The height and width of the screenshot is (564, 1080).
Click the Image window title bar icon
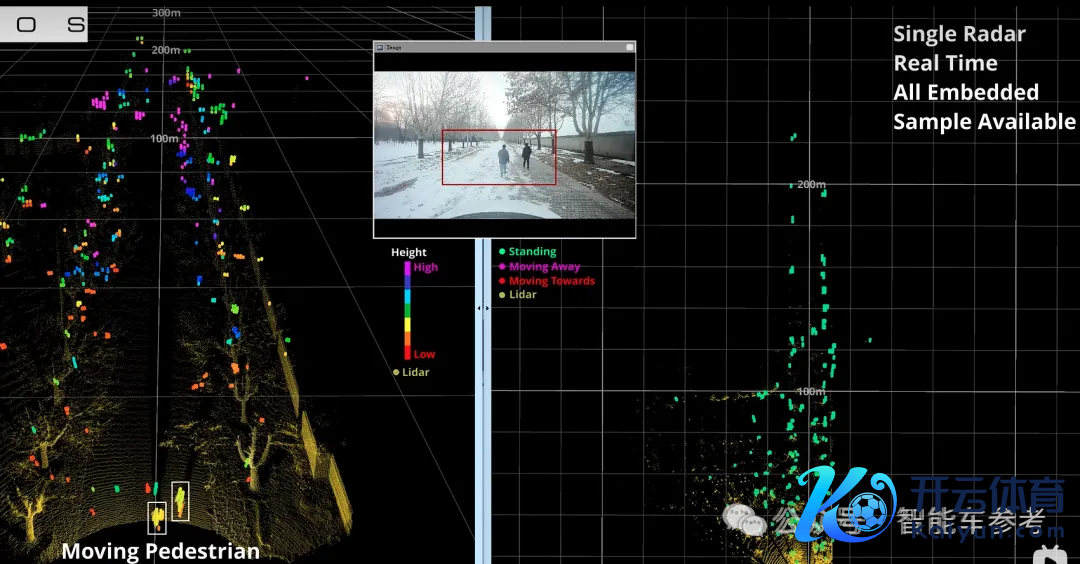point(380,47)
